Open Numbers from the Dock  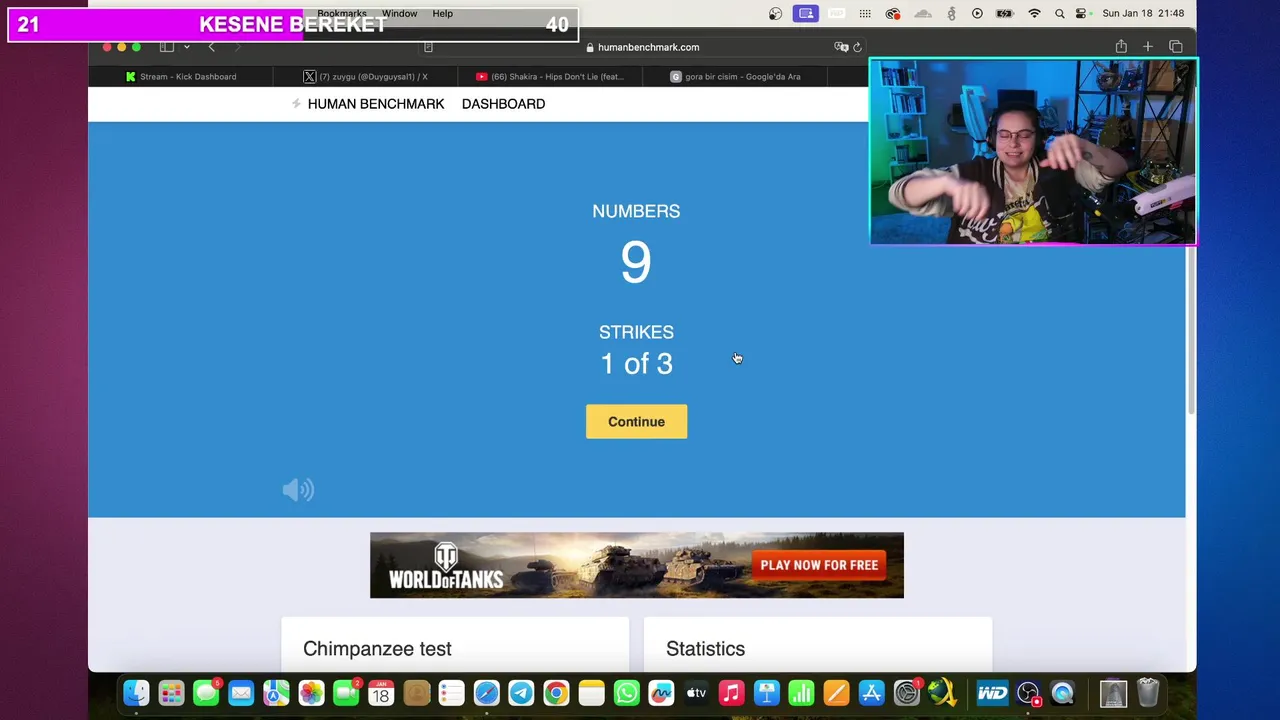tap(801, 692)
